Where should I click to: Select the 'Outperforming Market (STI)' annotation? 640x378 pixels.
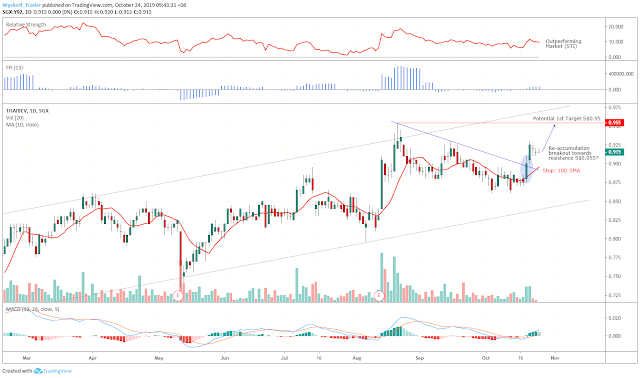coord(563,44)
